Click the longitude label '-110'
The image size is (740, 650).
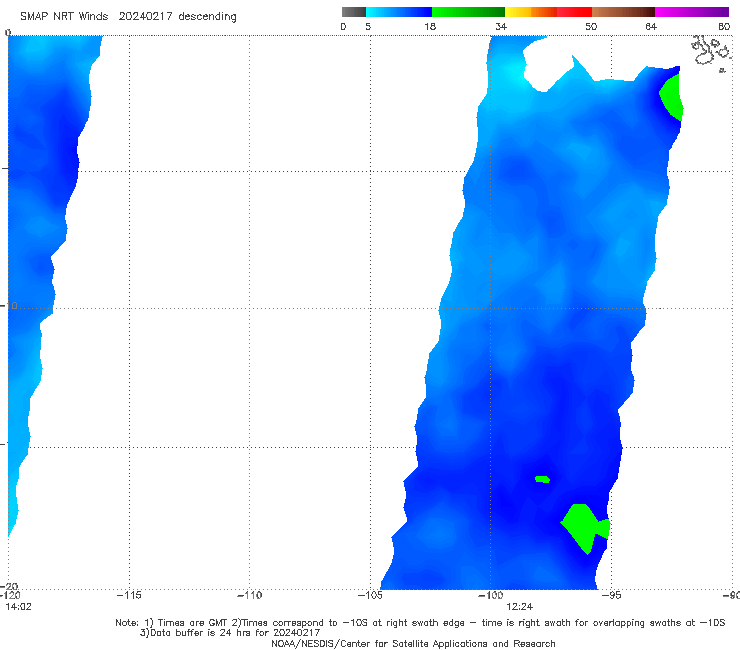click(x=249, y=595)
